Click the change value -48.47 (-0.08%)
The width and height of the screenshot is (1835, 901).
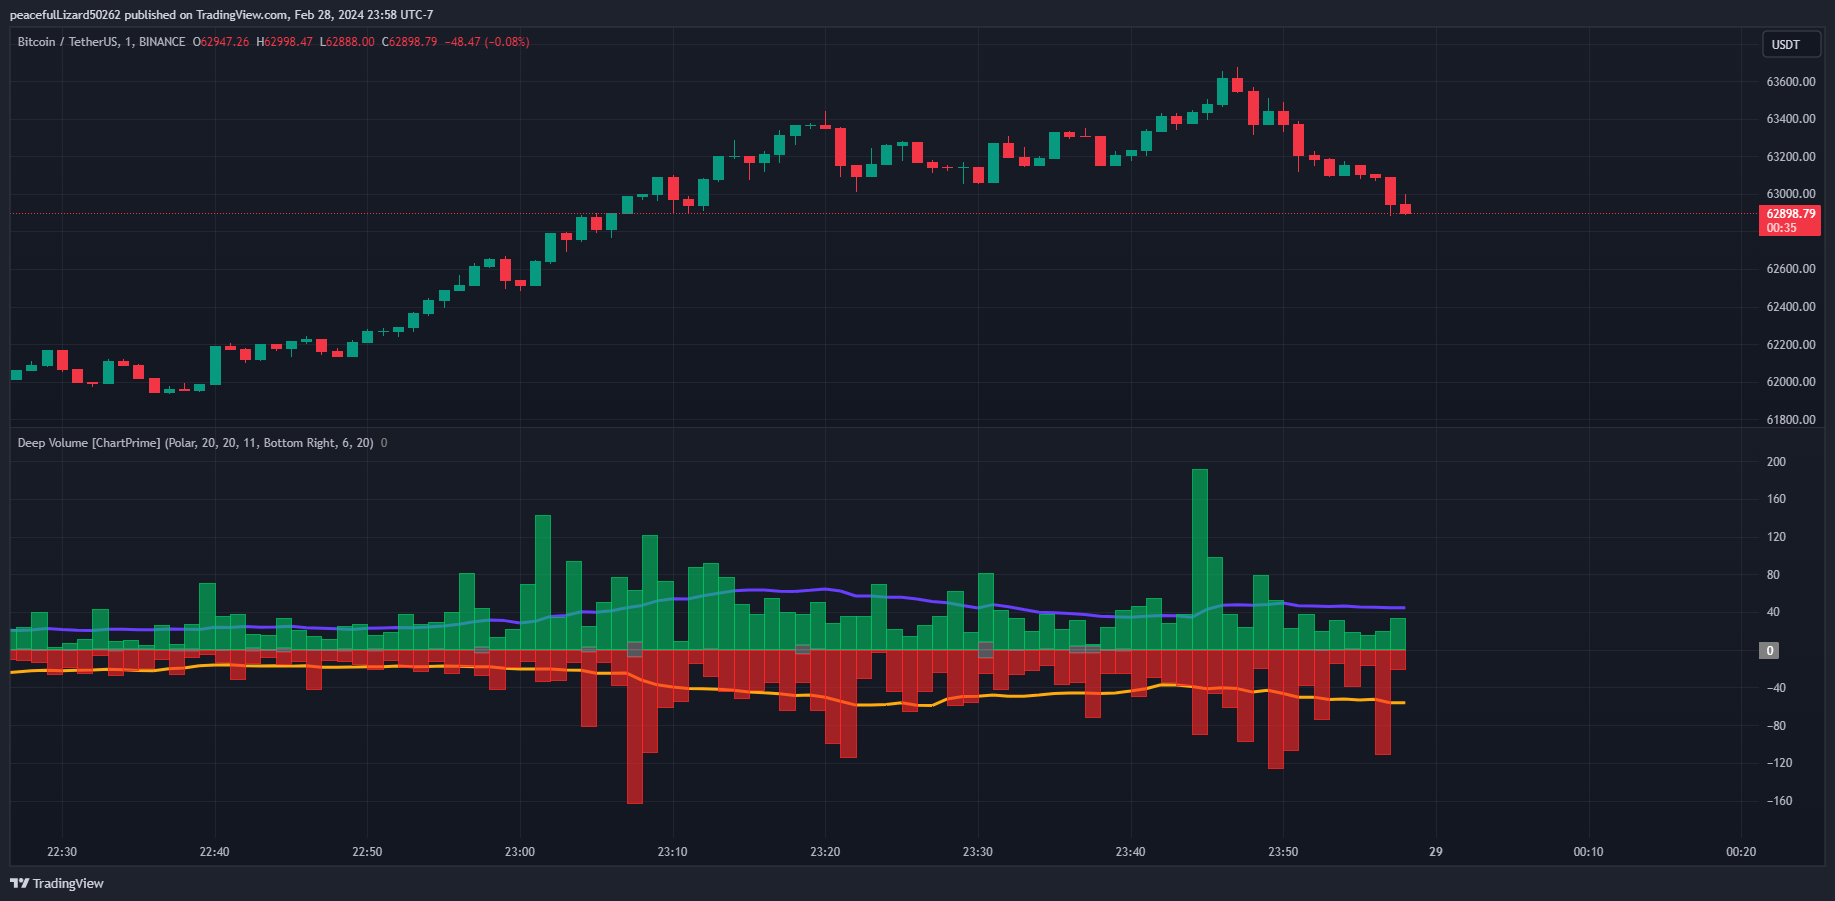coord(487,42)
